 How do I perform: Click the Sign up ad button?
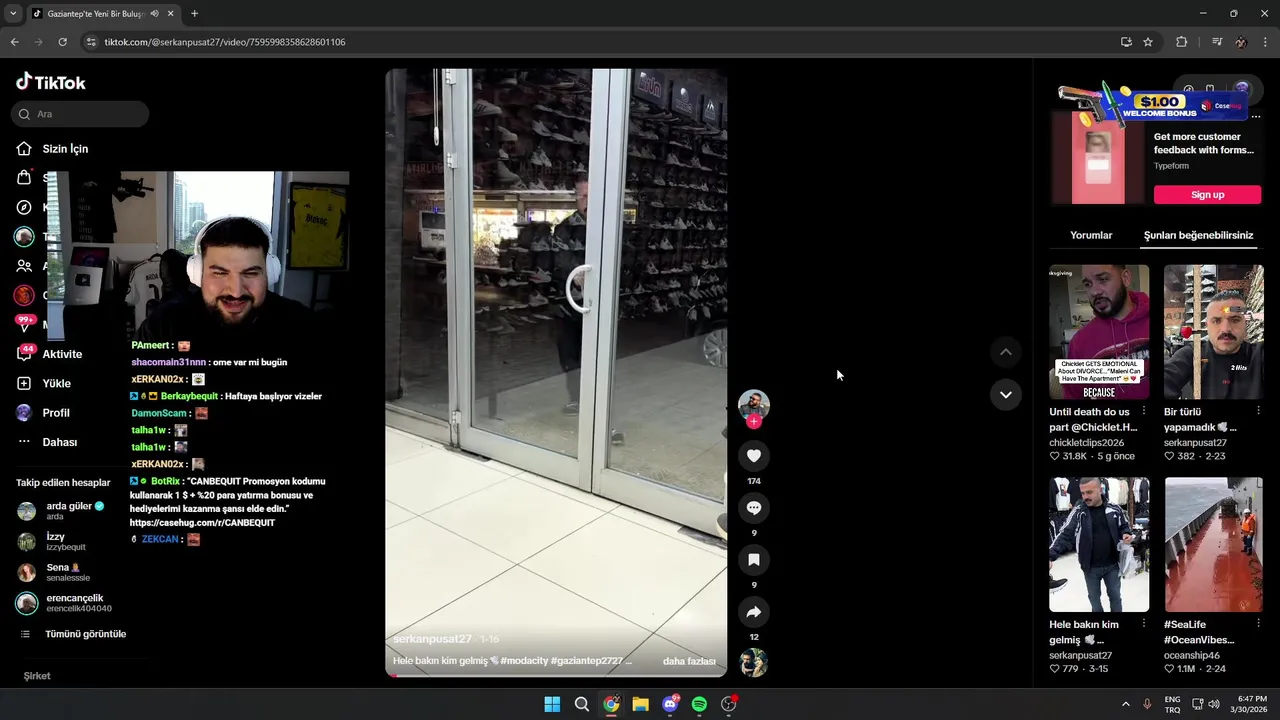click(x=1207, y=195)
